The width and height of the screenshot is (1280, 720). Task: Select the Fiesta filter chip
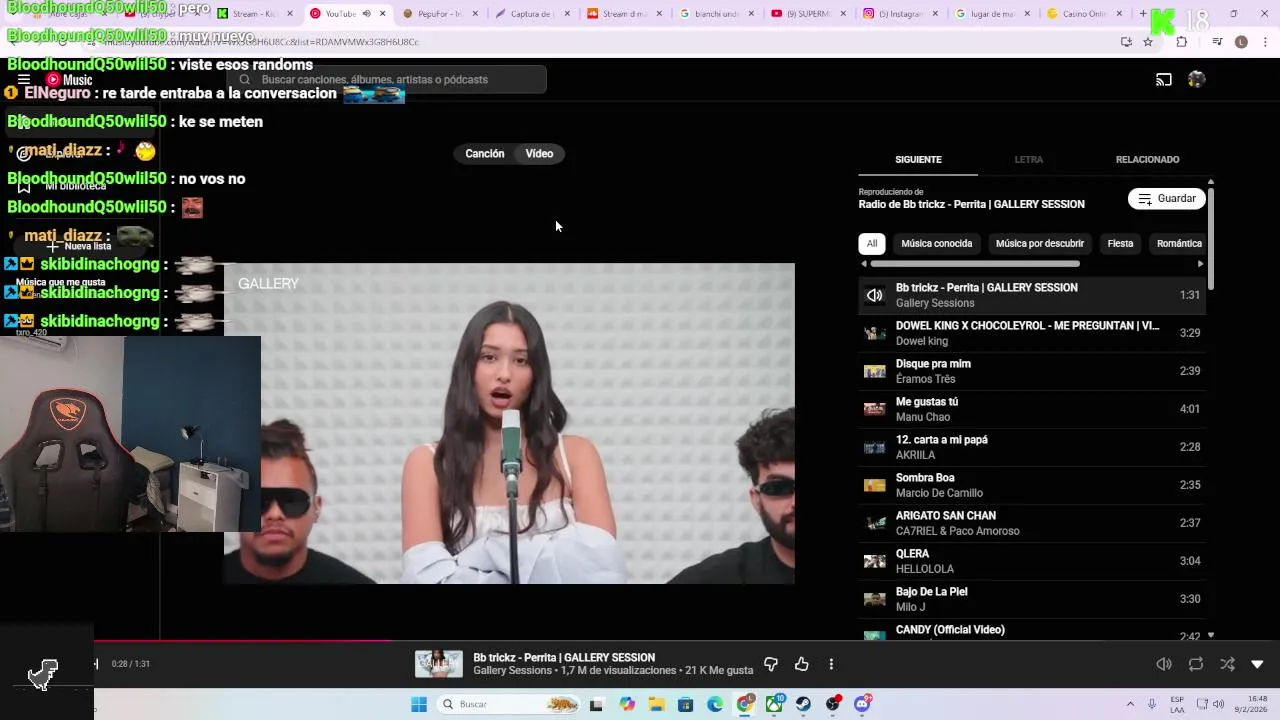1120,244
